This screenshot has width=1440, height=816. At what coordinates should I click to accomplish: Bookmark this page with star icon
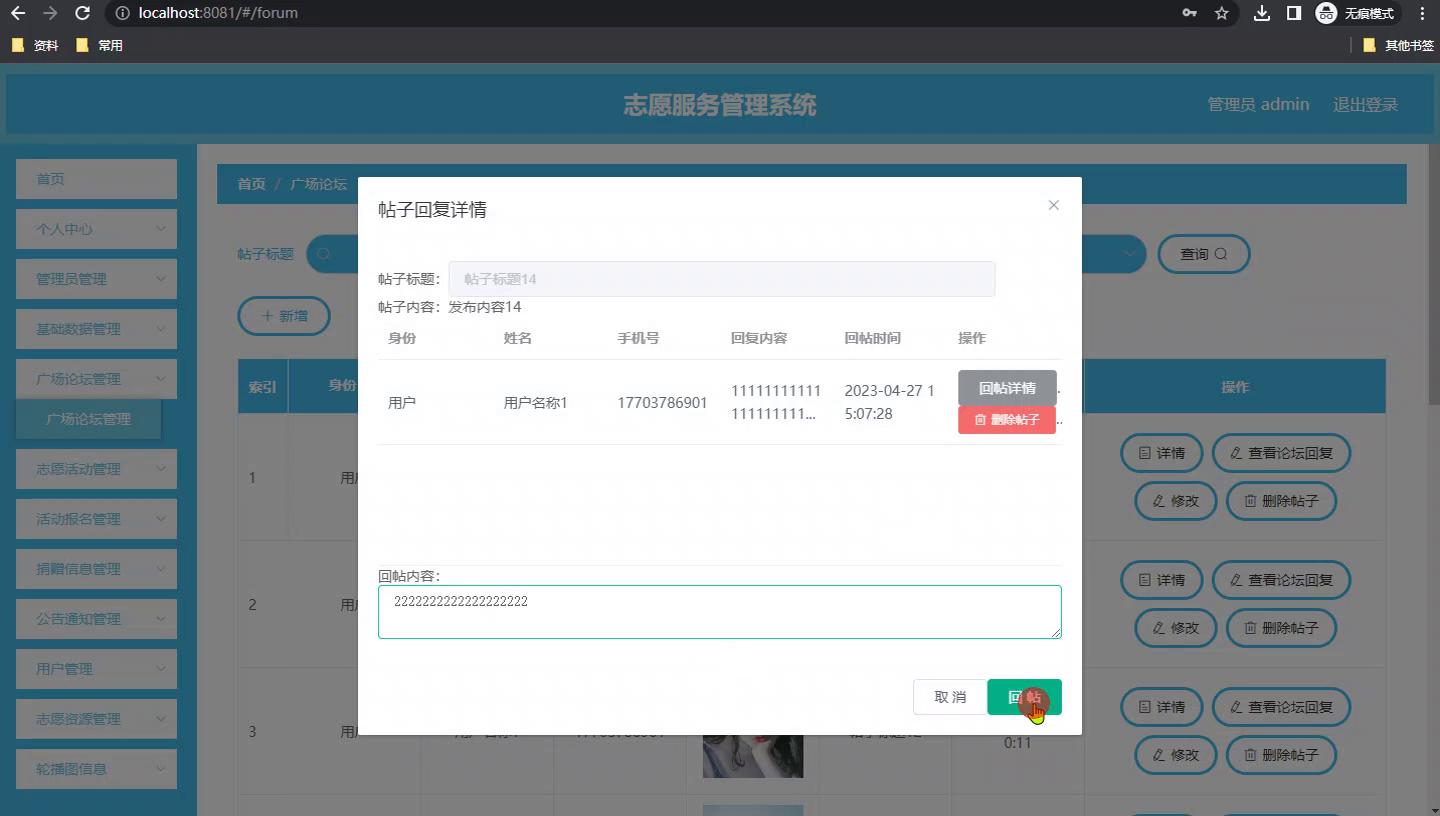point(1221,13)
